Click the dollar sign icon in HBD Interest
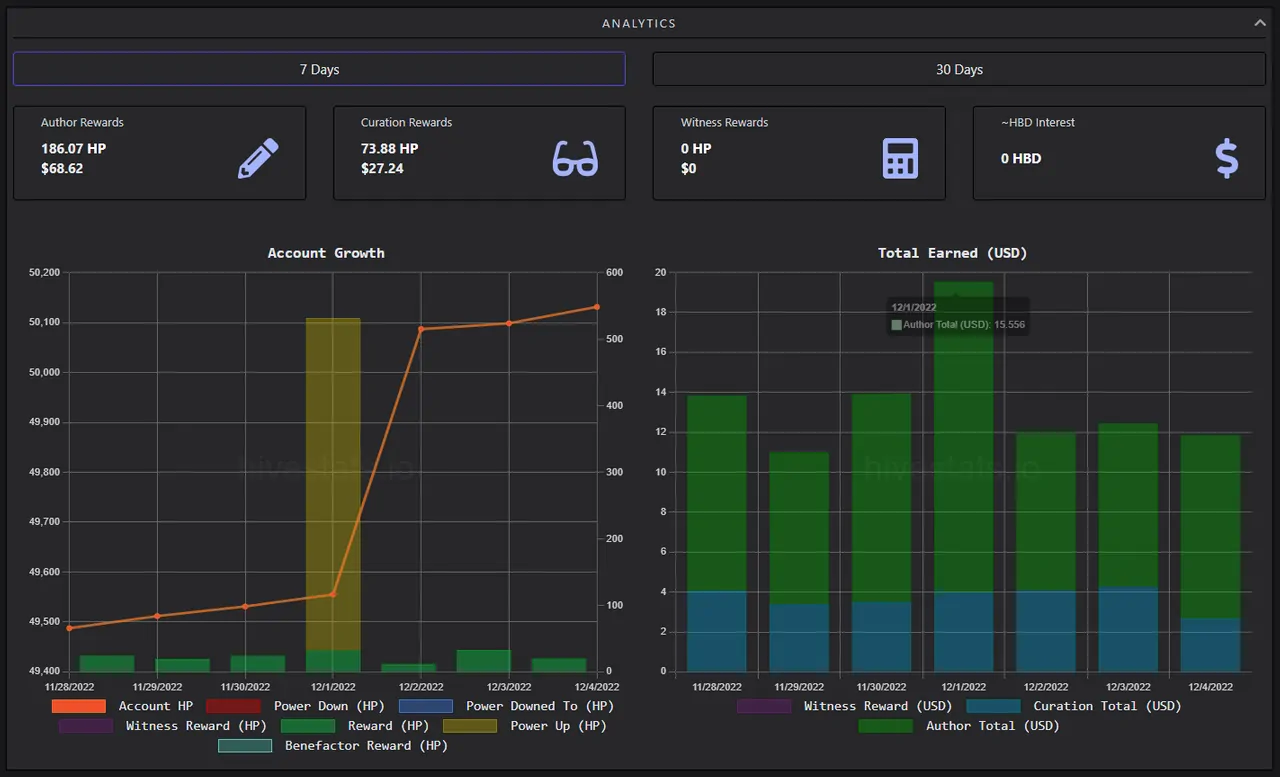 coord(1227,159)
